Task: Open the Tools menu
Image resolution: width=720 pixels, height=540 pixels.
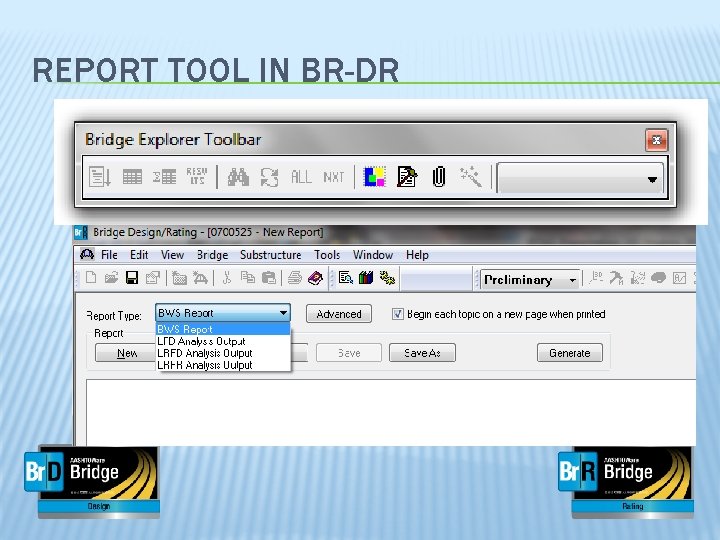Action: (x=327, y=255)
